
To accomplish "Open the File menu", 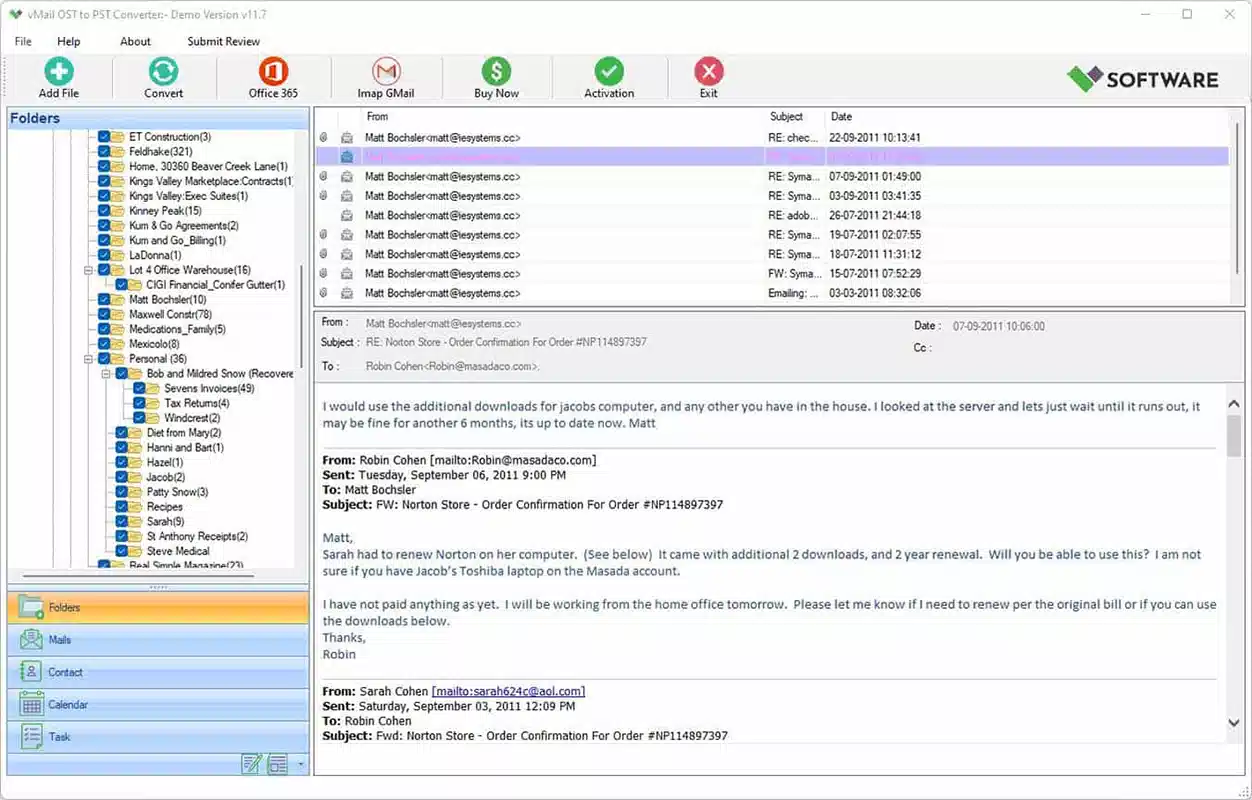I will [x=23, y=42].
